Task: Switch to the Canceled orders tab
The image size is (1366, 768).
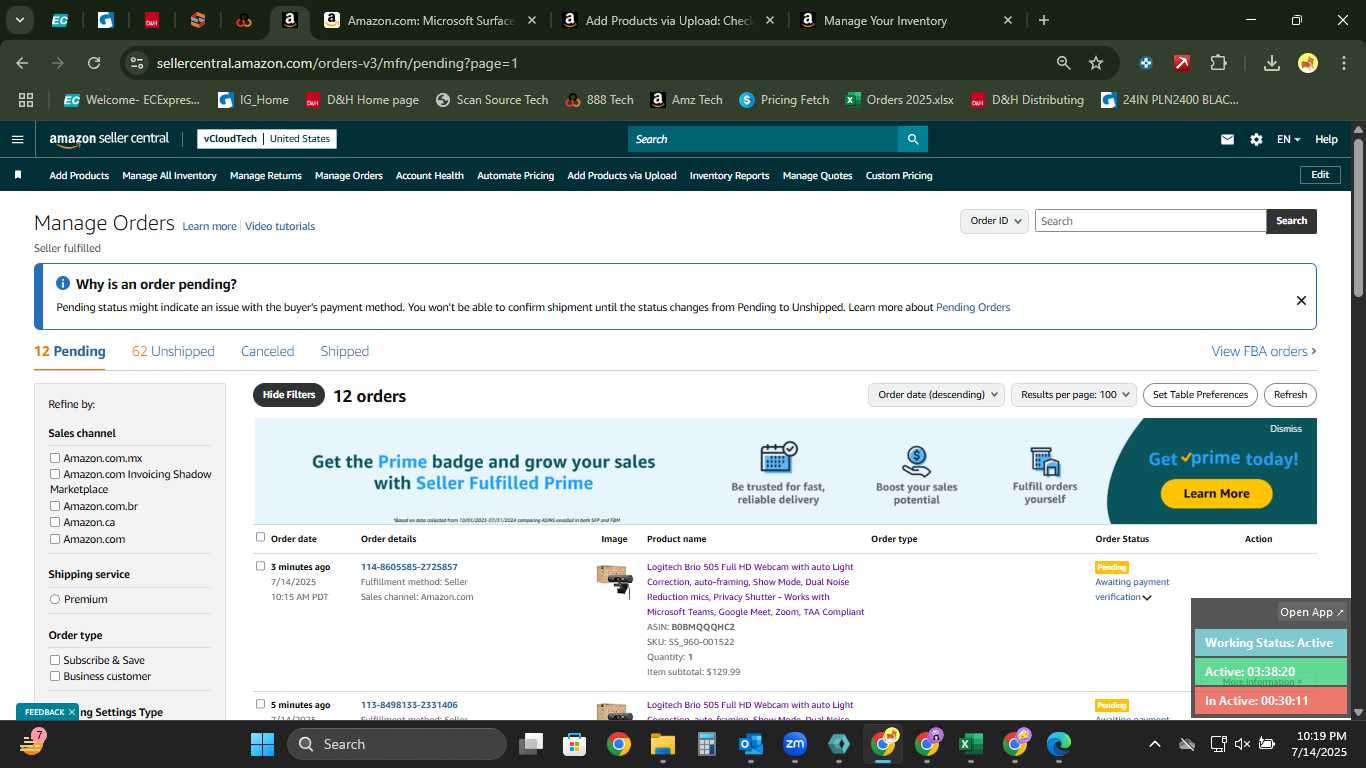Action: tap(267, 351)
